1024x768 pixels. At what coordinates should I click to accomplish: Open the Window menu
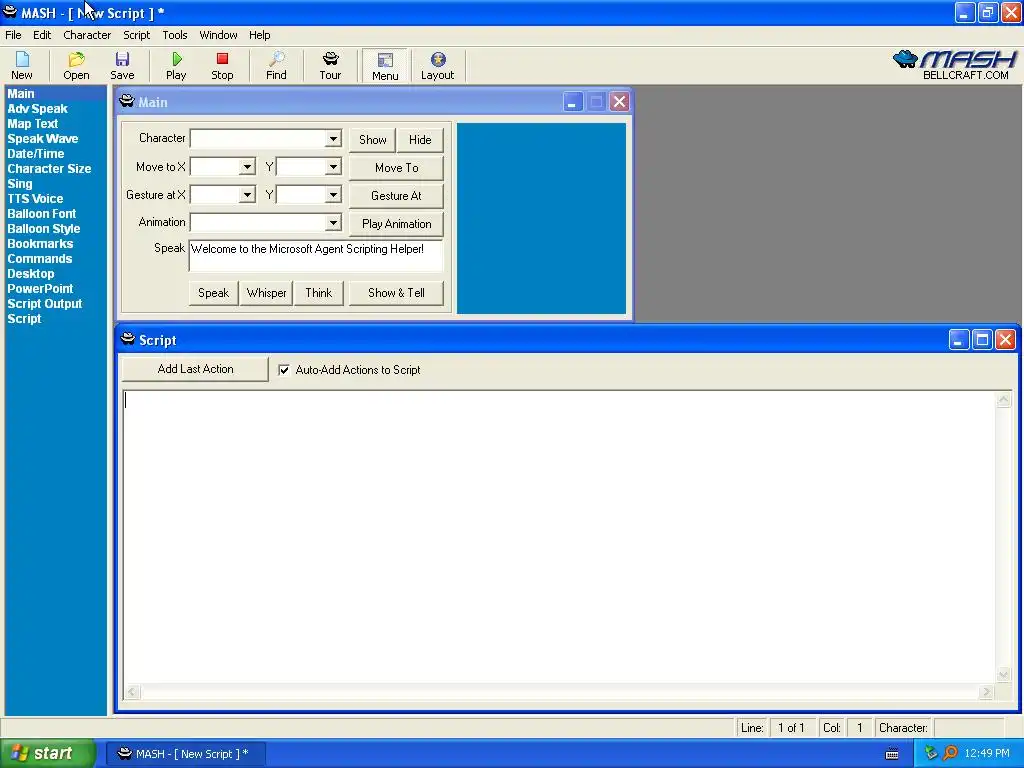[218, 35]
